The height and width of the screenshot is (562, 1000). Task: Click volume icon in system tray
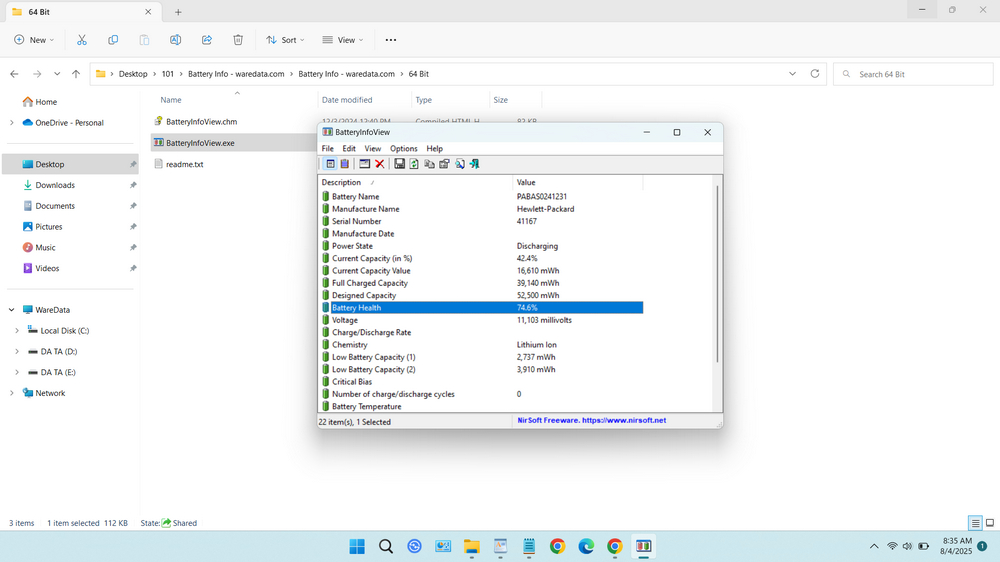tap(908, 546)
